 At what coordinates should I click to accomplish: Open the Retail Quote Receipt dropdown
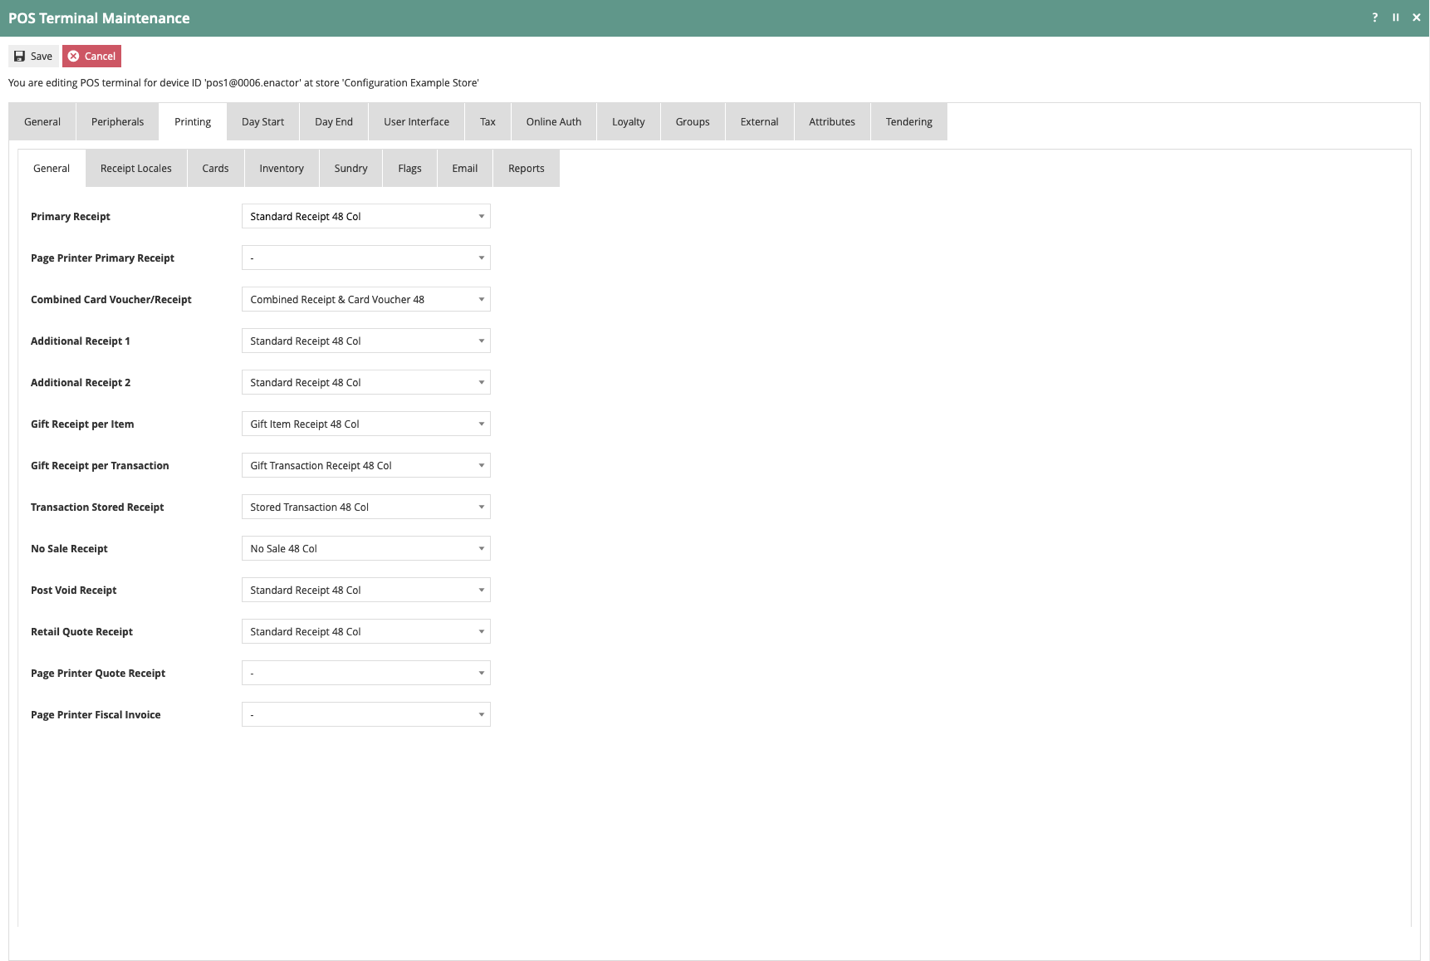366,631
